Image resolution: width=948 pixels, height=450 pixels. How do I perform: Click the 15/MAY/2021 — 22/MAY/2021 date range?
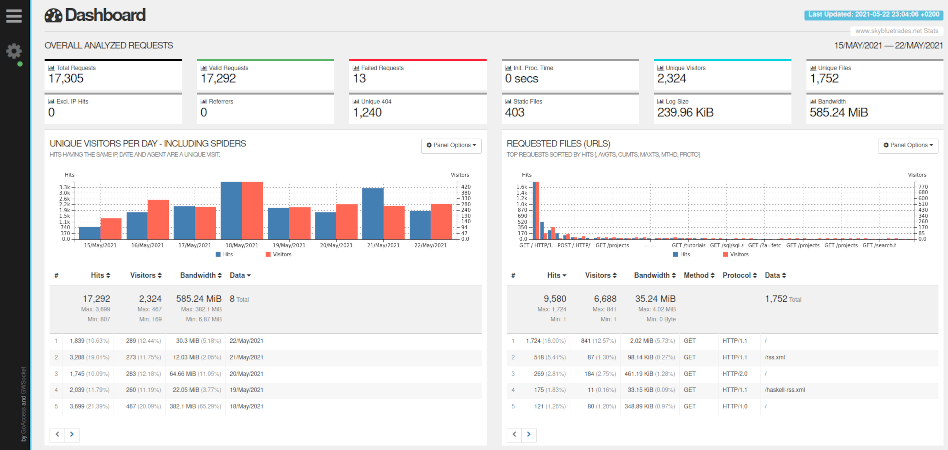(x=888, y=45)
